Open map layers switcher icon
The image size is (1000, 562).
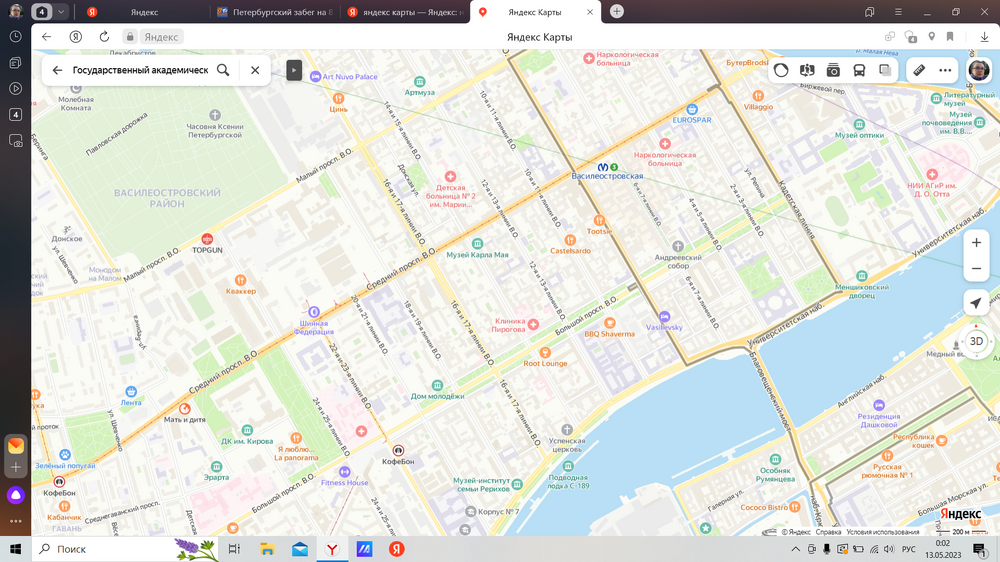point(885,70)
